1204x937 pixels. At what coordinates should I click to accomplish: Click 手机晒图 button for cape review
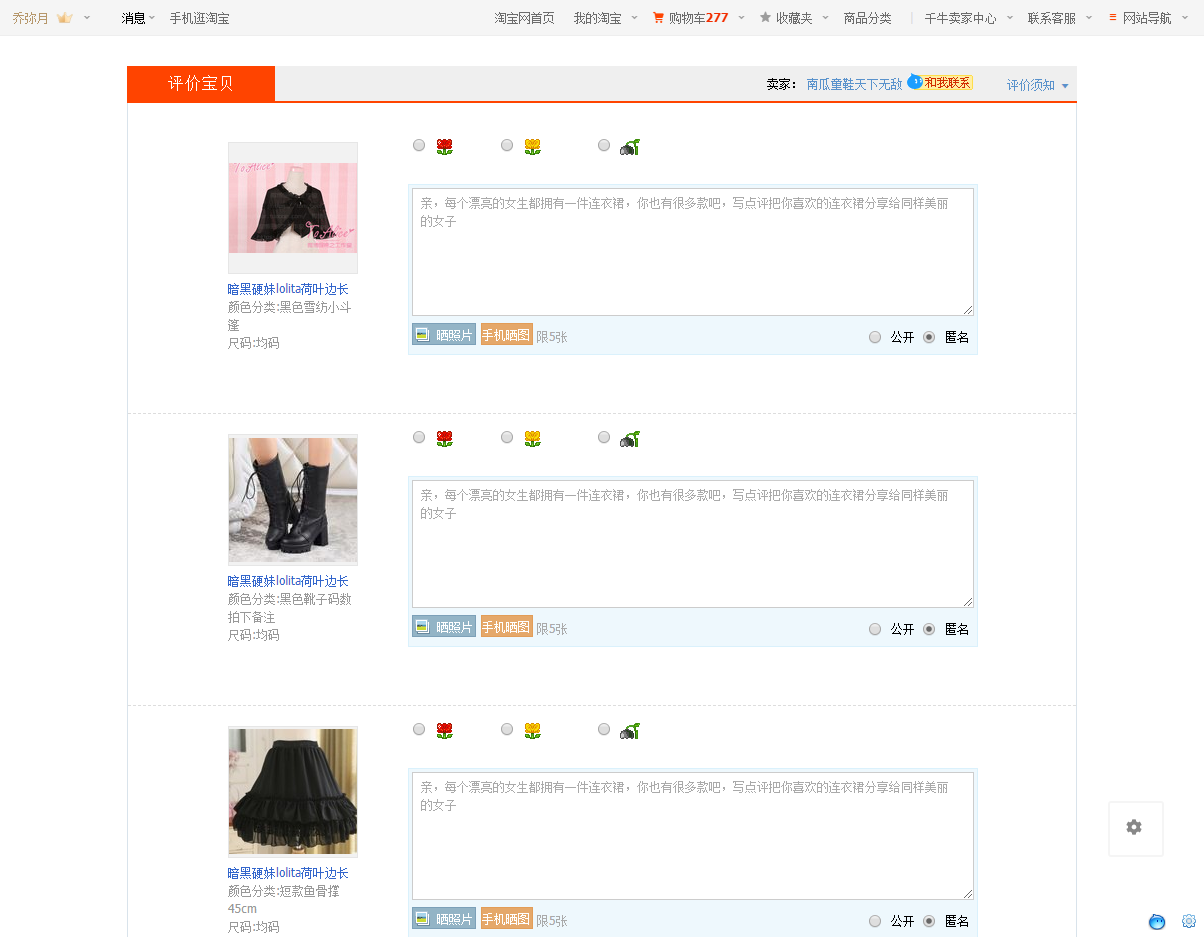506,335
